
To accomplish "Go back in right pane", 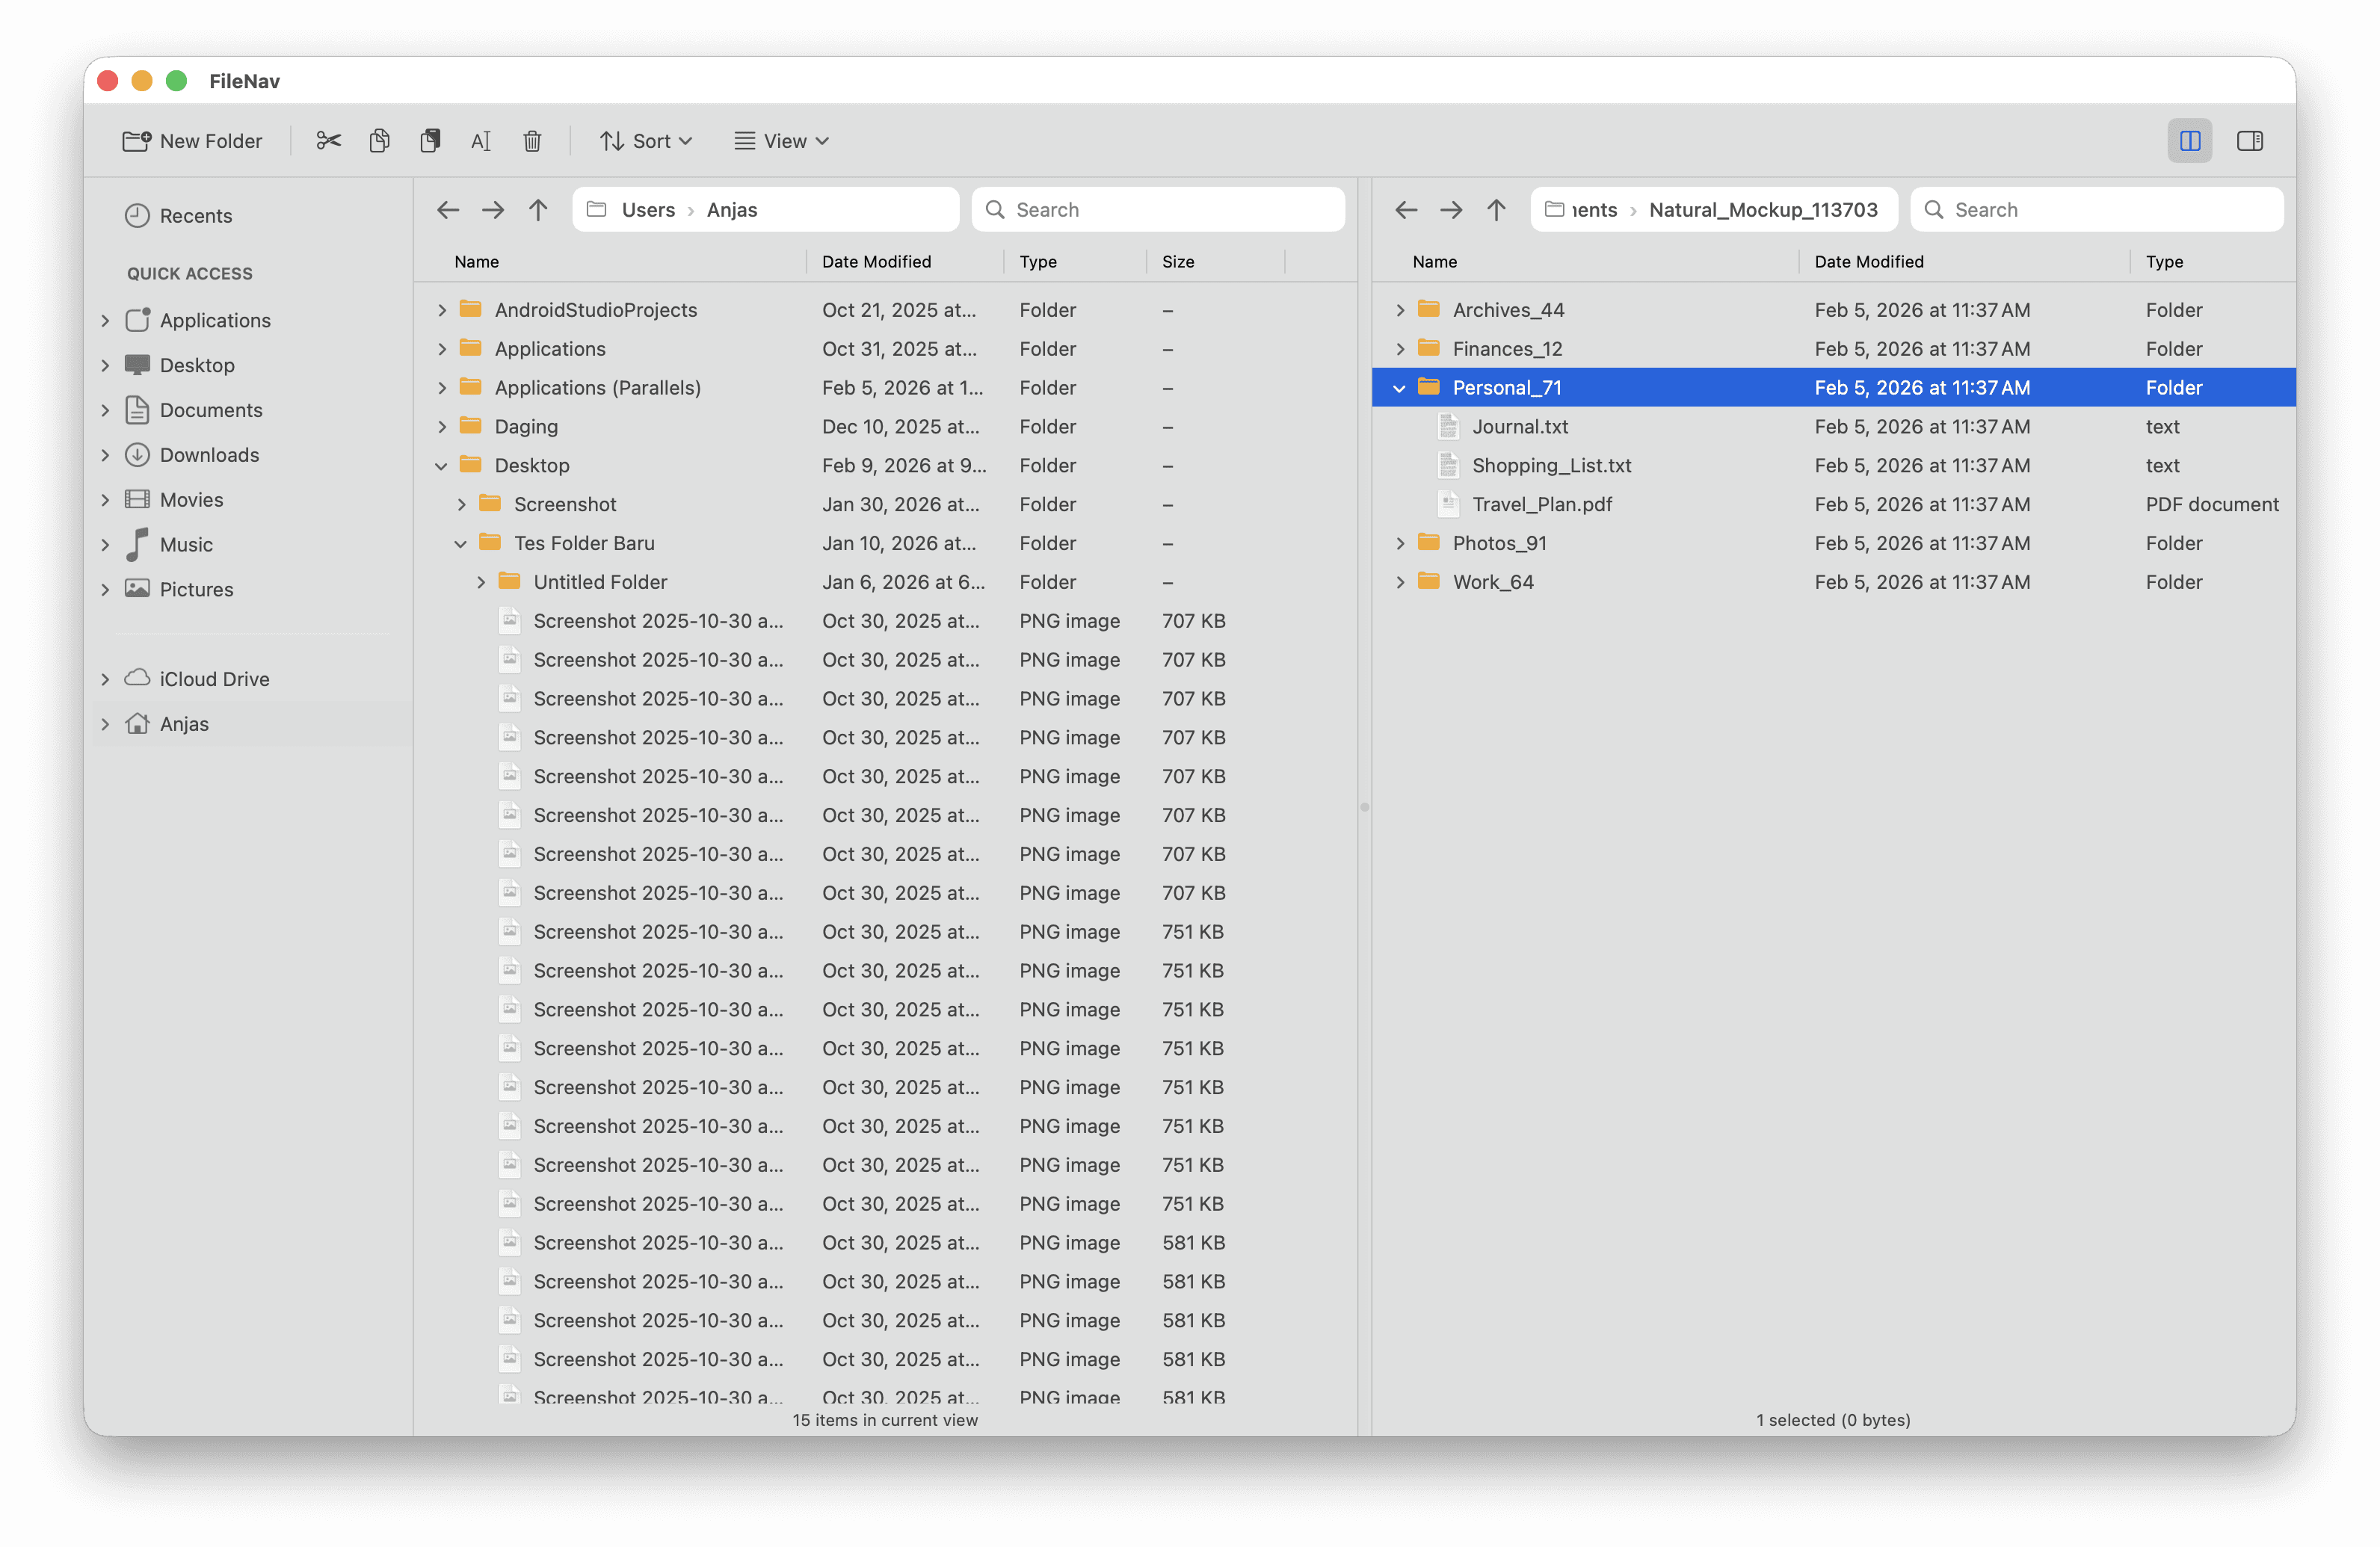I will pos(1406,210).
